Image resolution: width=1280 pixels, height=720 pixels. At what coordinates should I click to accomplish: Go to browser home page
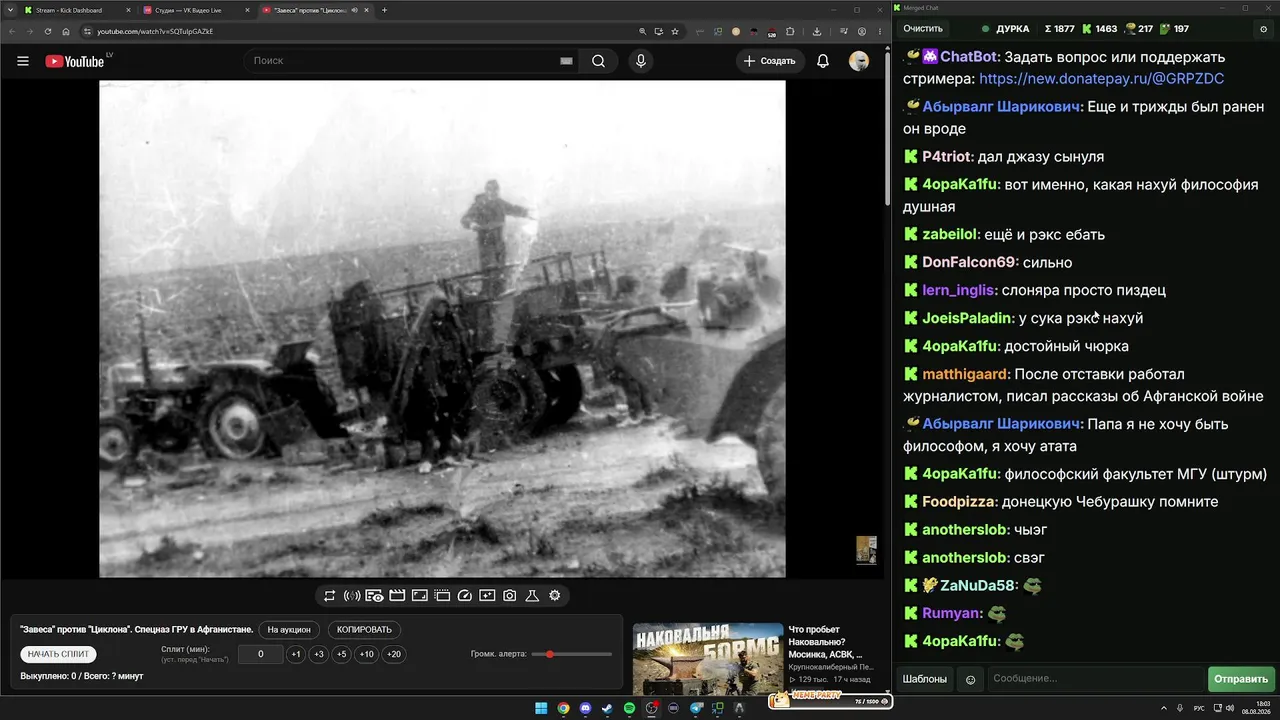(66, 31)
